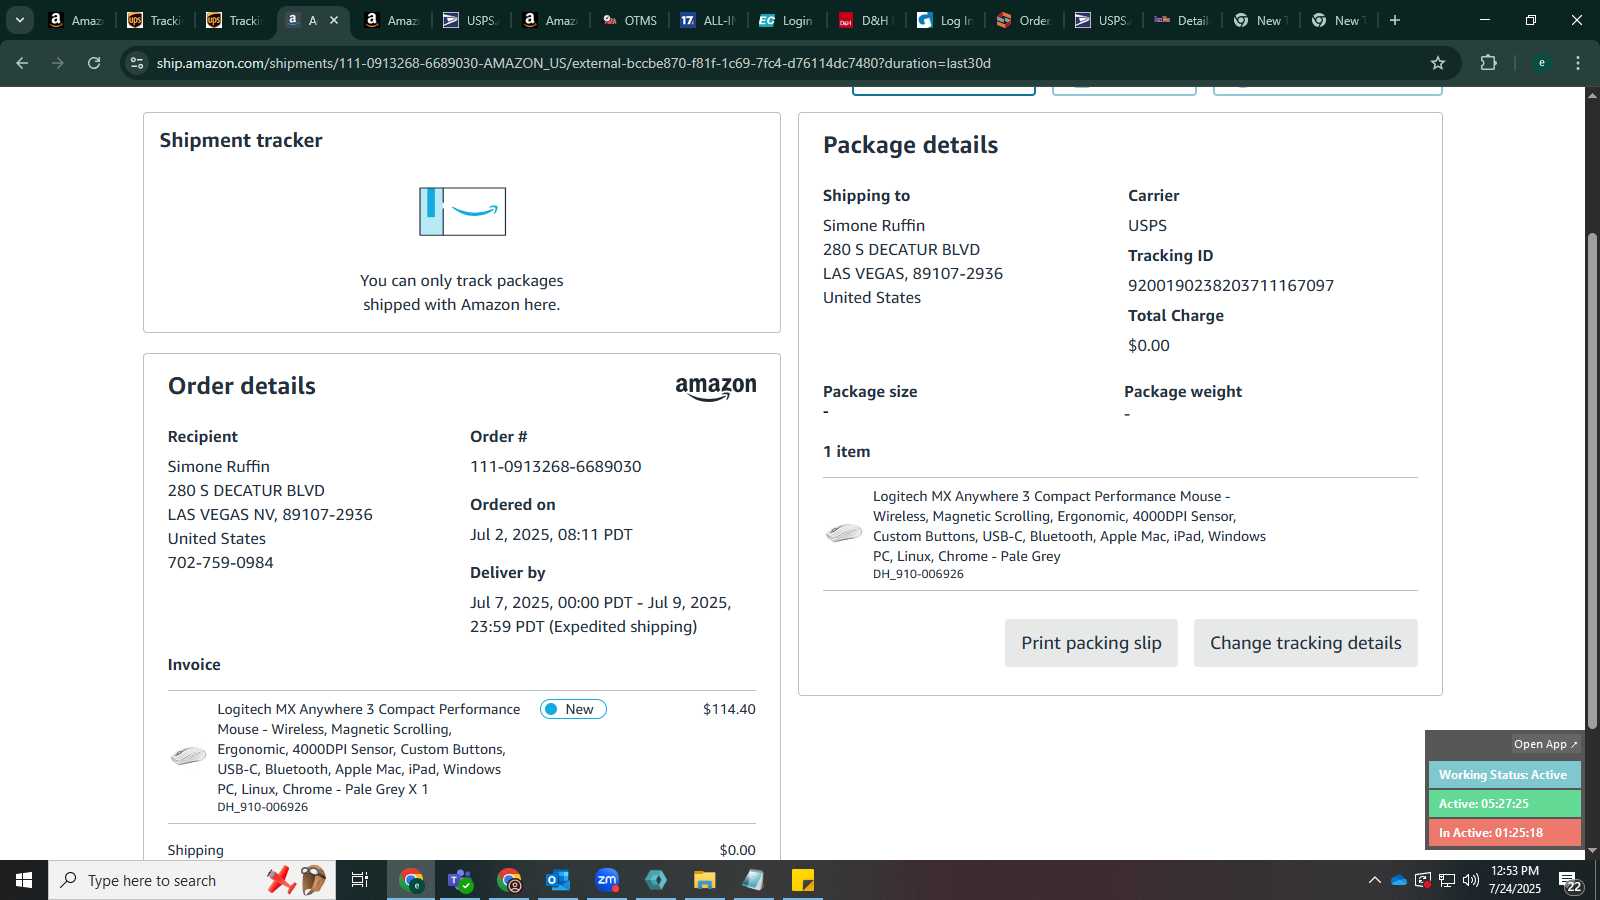Click the USPS carrier text

coord(1147,226)
